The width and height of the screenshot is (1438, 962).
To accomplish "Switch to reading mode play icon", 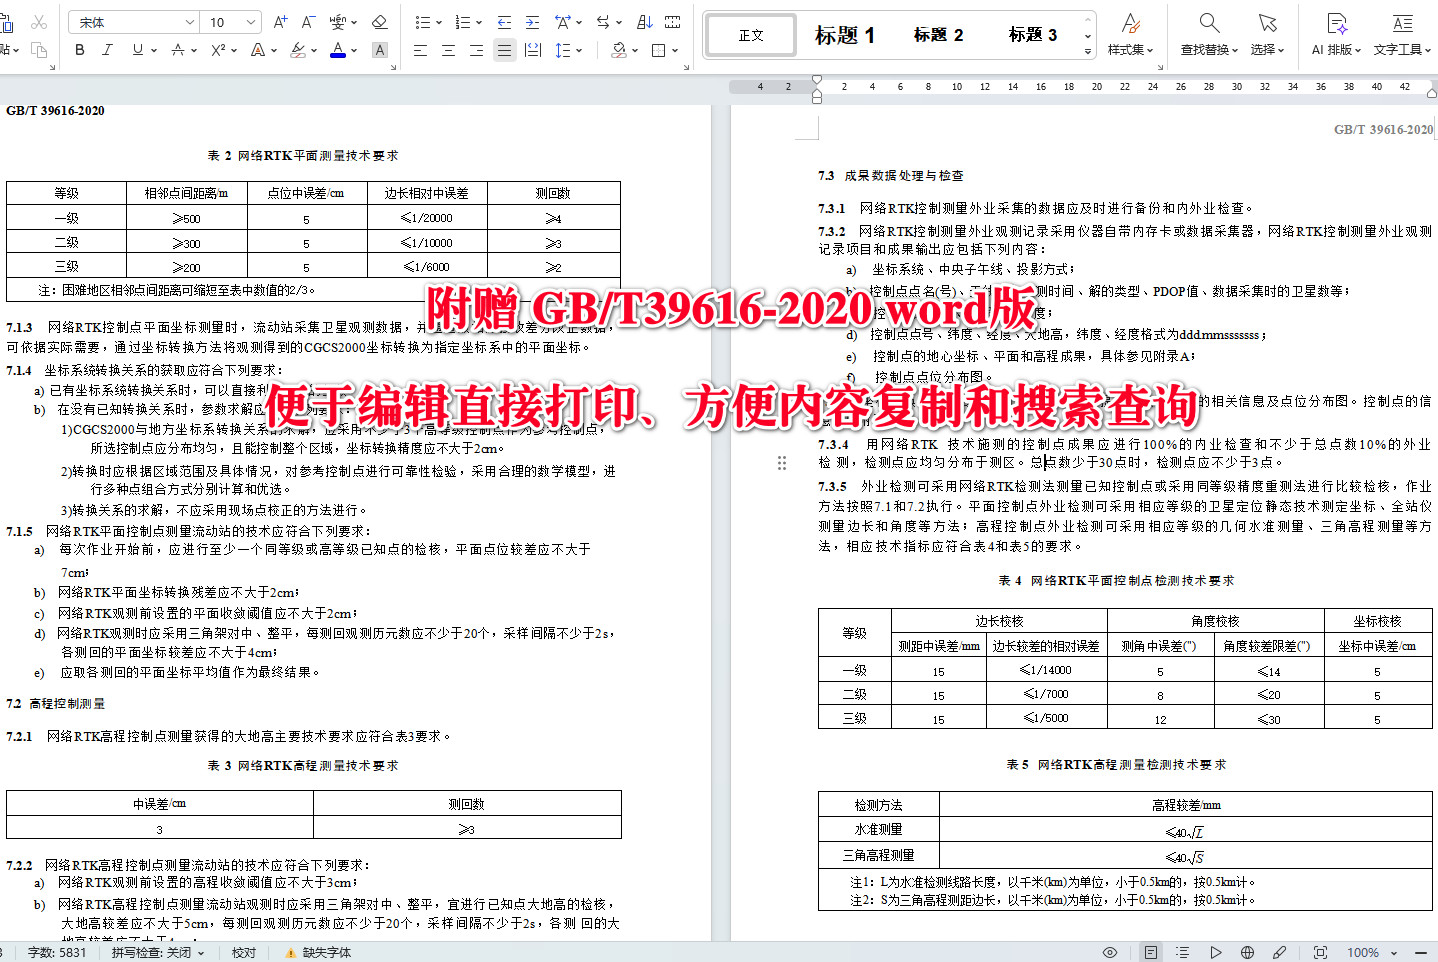I will (1215, 952).
